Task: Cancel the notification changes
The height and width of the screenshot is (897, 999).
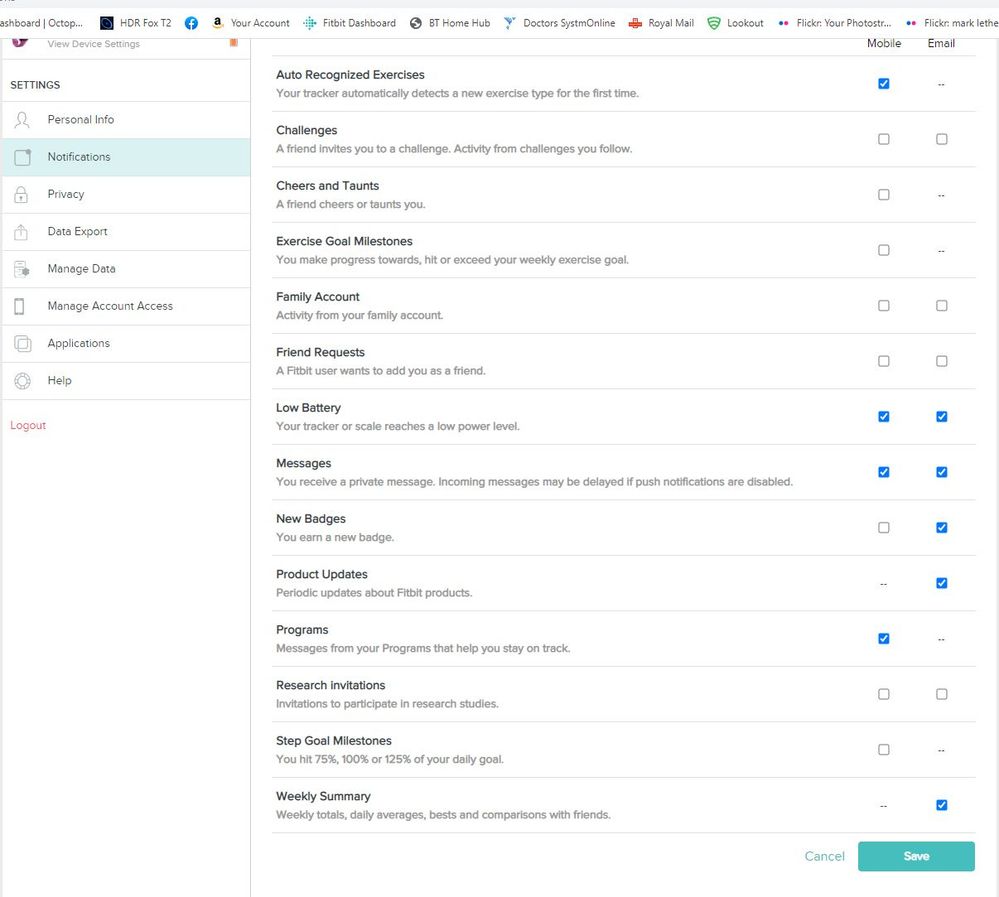Action: tap(824, 856)
